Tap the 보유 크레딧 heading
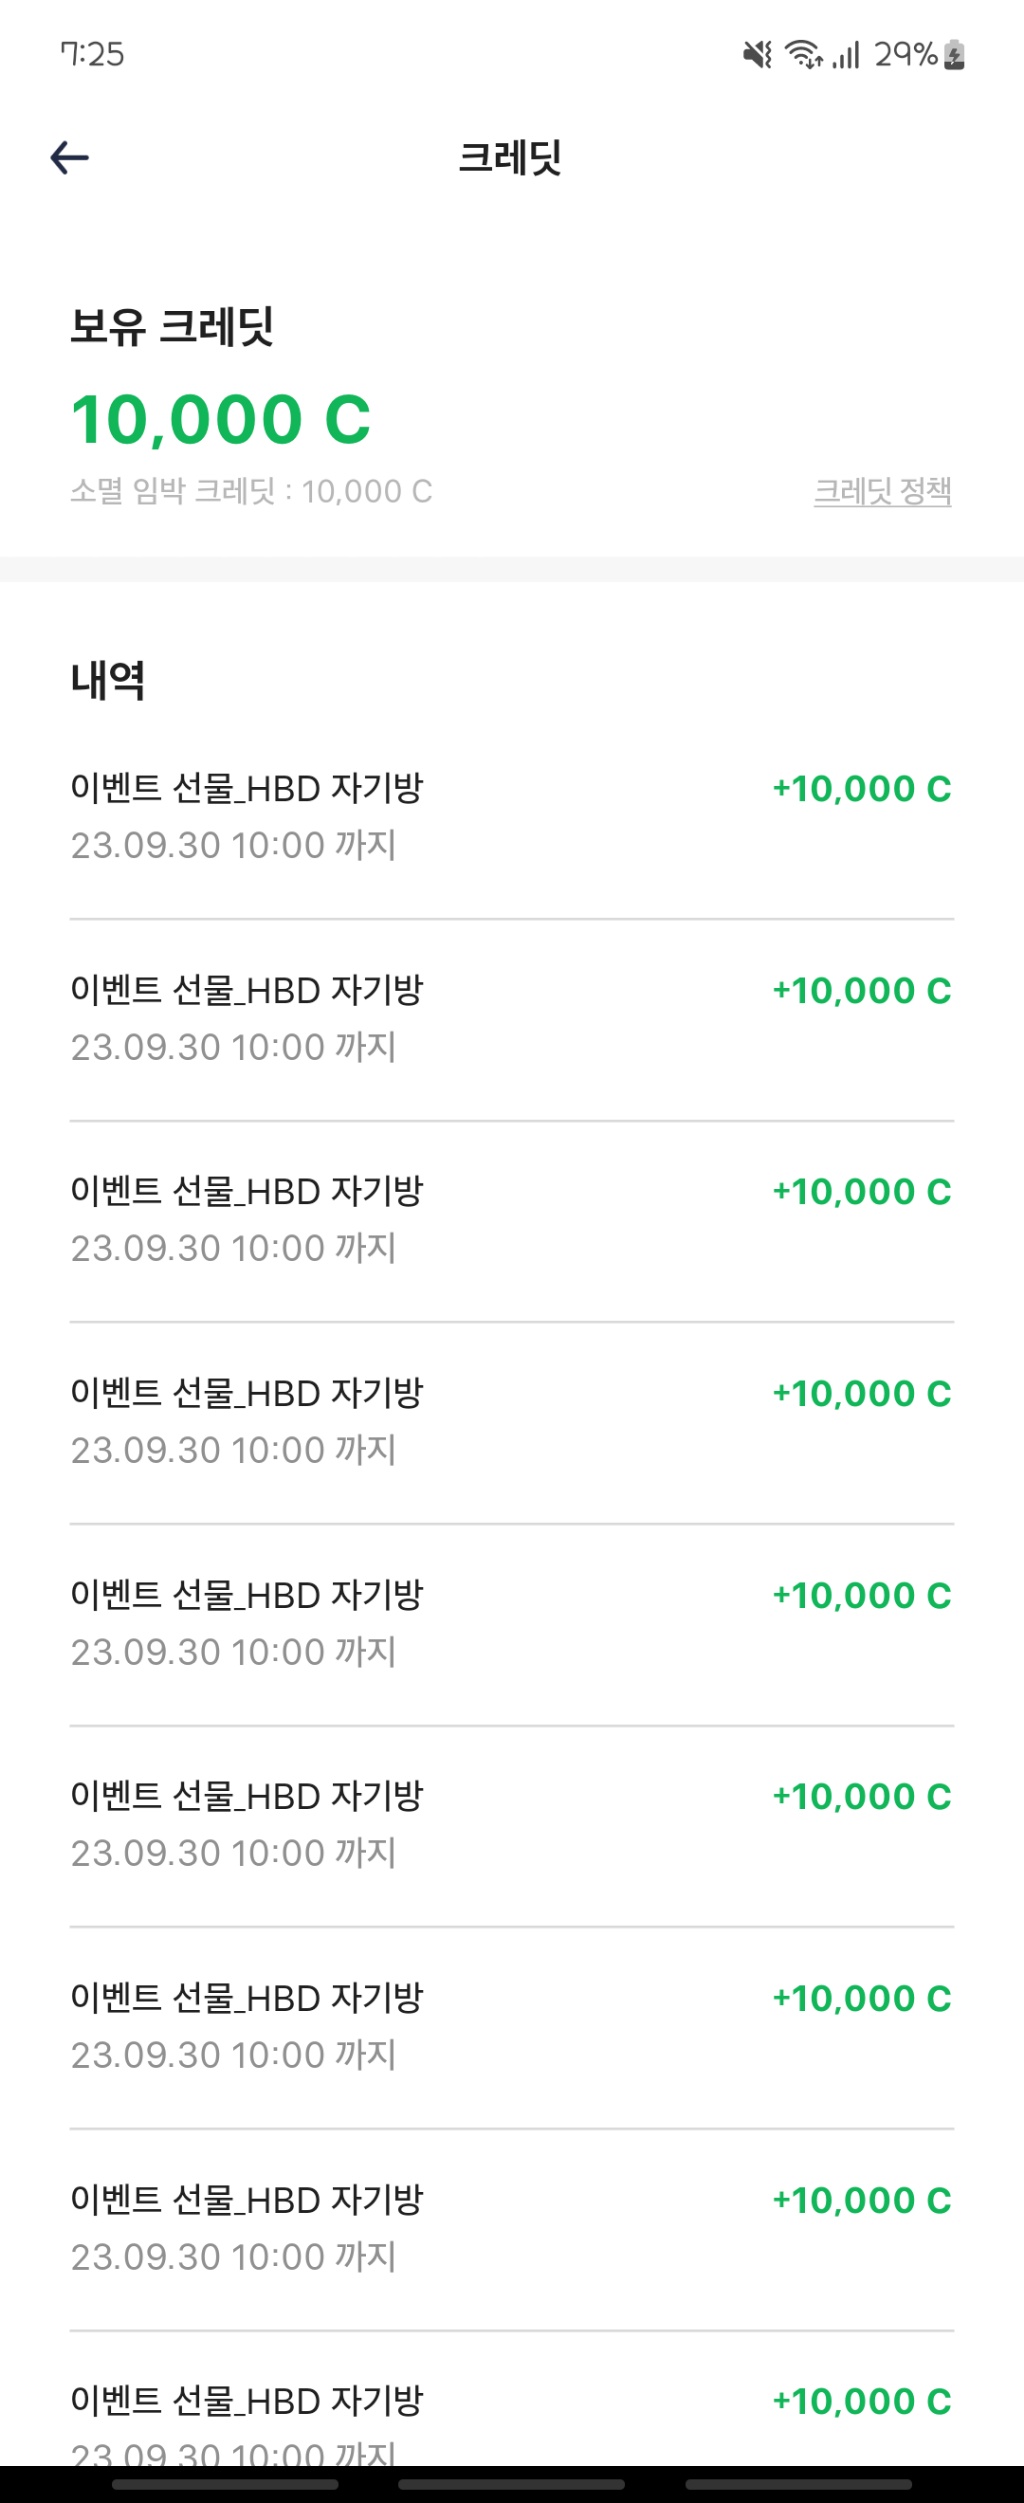Image resolution: width=1024 pixels, height=2503 pixels. [x=172, y=327]
